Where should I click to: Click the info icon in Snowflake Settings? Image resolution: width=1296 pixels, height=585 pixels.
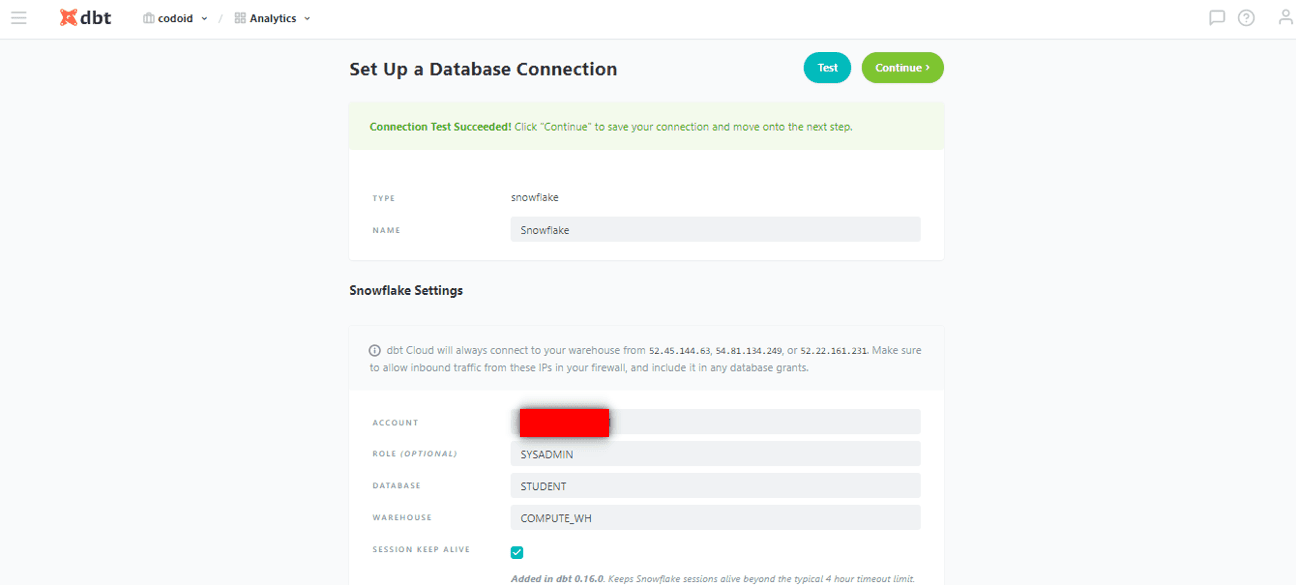coord(375,351)
